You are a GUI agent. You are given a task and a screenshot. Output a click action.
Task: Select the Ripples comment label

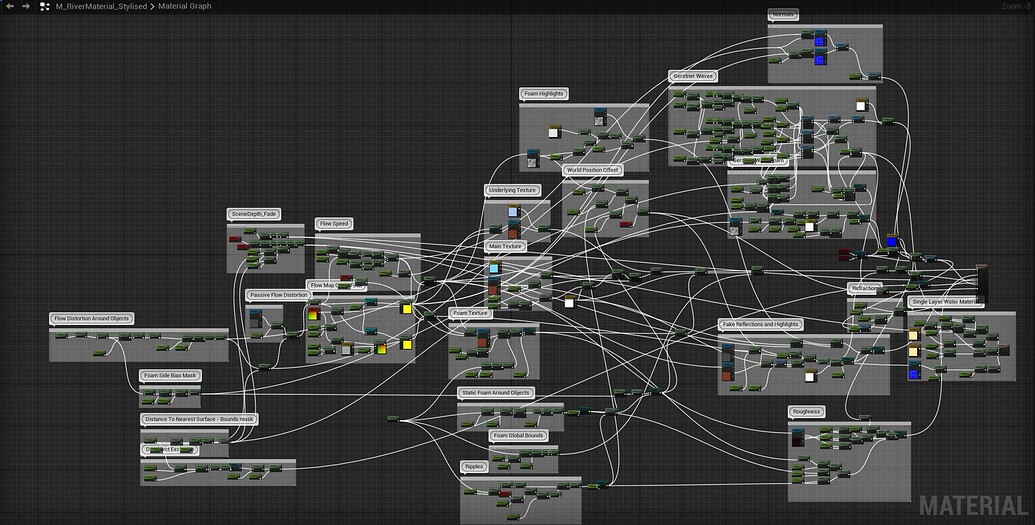pos(474,467)
